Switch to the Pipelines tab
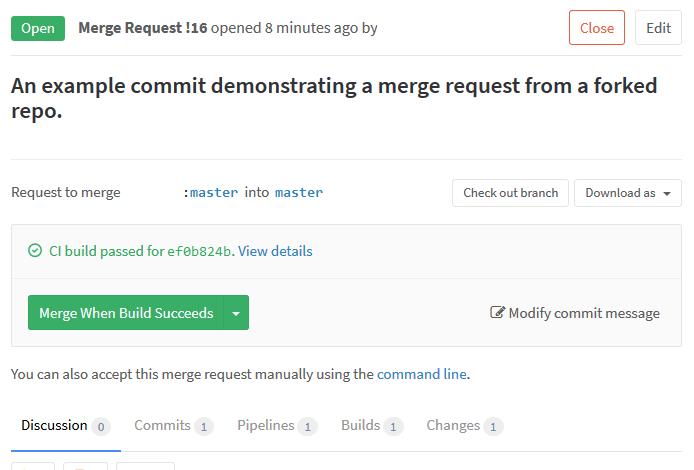This screenshot has height=470, width=694. pos(277,426)
